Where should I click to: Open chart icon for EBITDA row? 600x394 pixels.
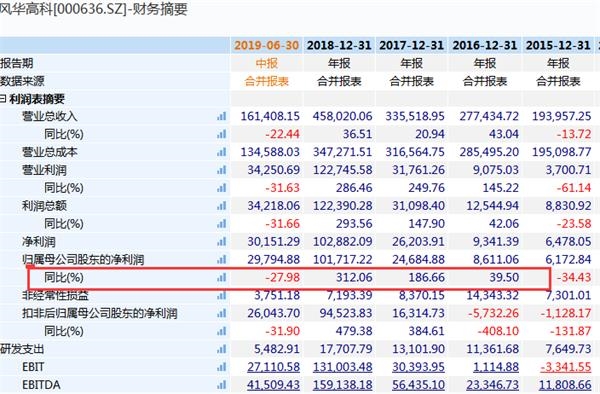[222, 385]
